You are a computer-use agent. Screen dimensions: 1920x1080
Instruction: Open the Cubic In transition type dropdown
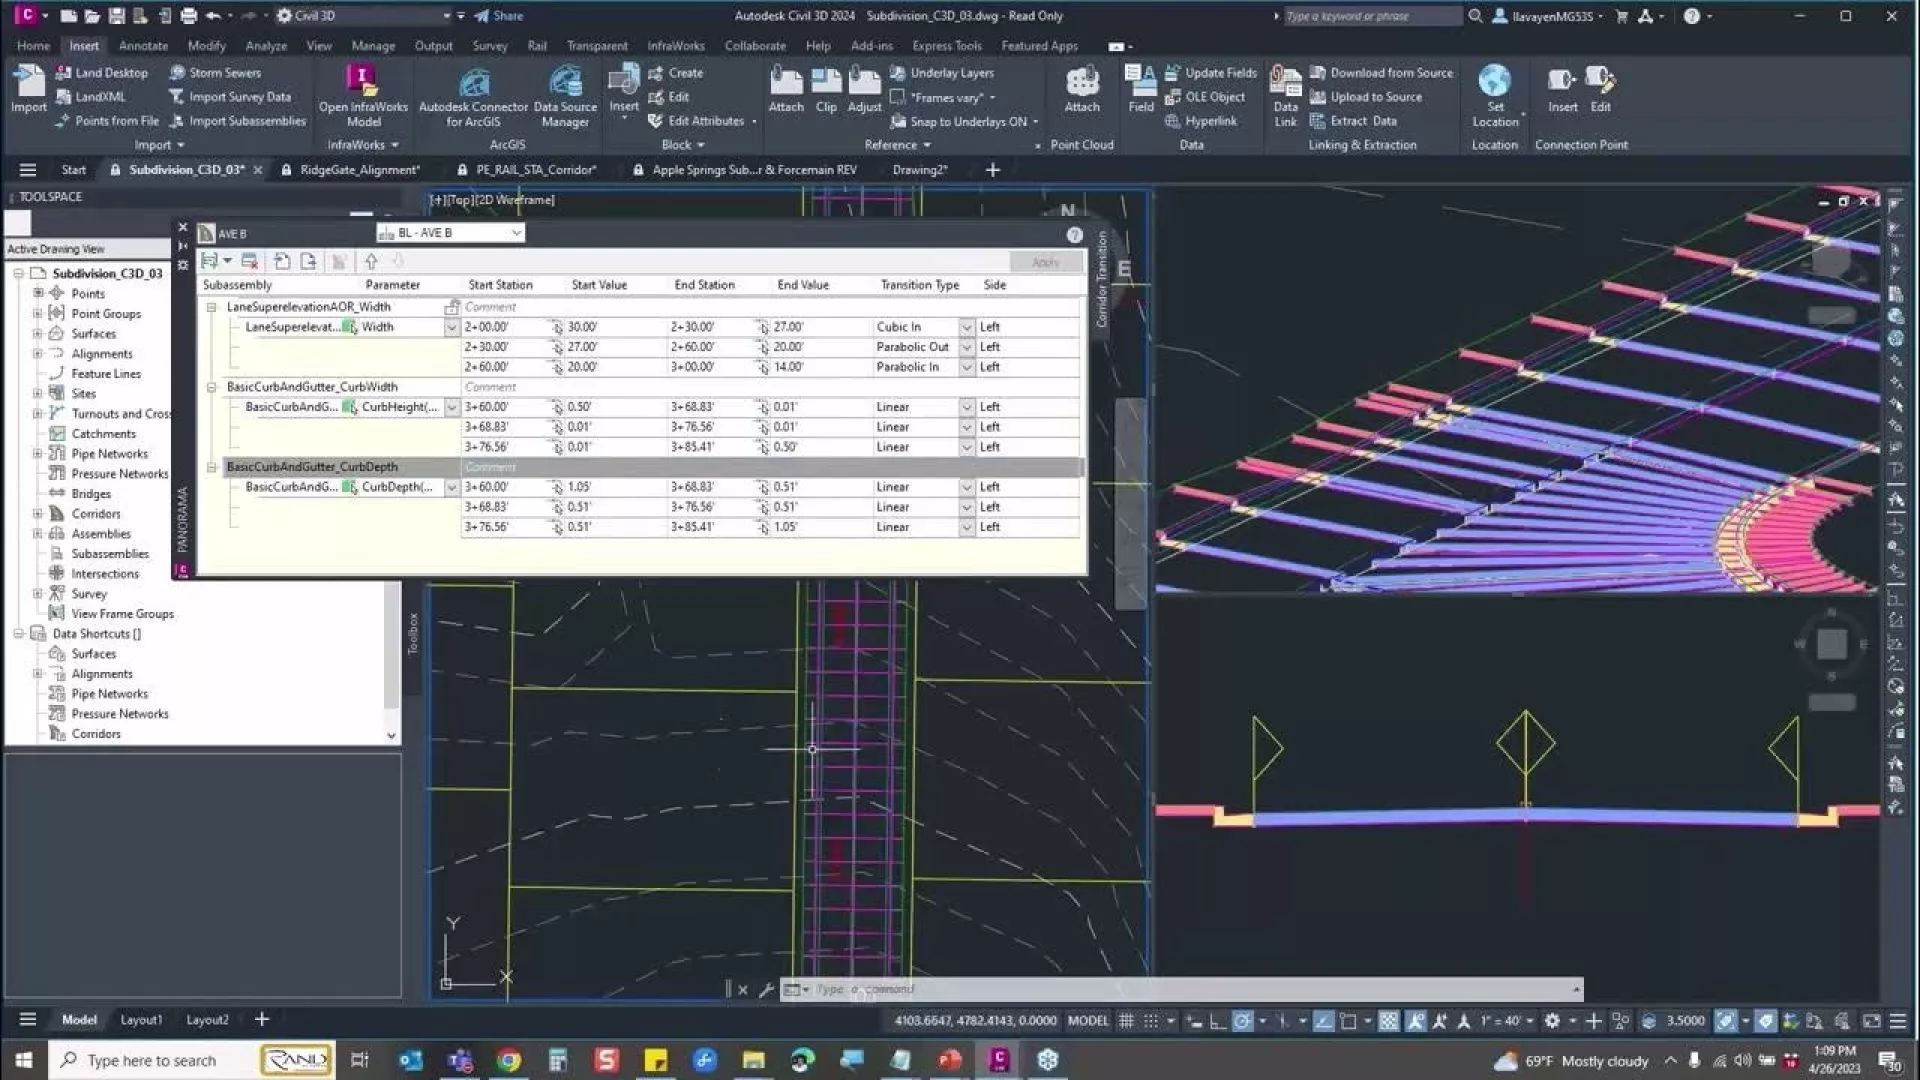[966, 327]
